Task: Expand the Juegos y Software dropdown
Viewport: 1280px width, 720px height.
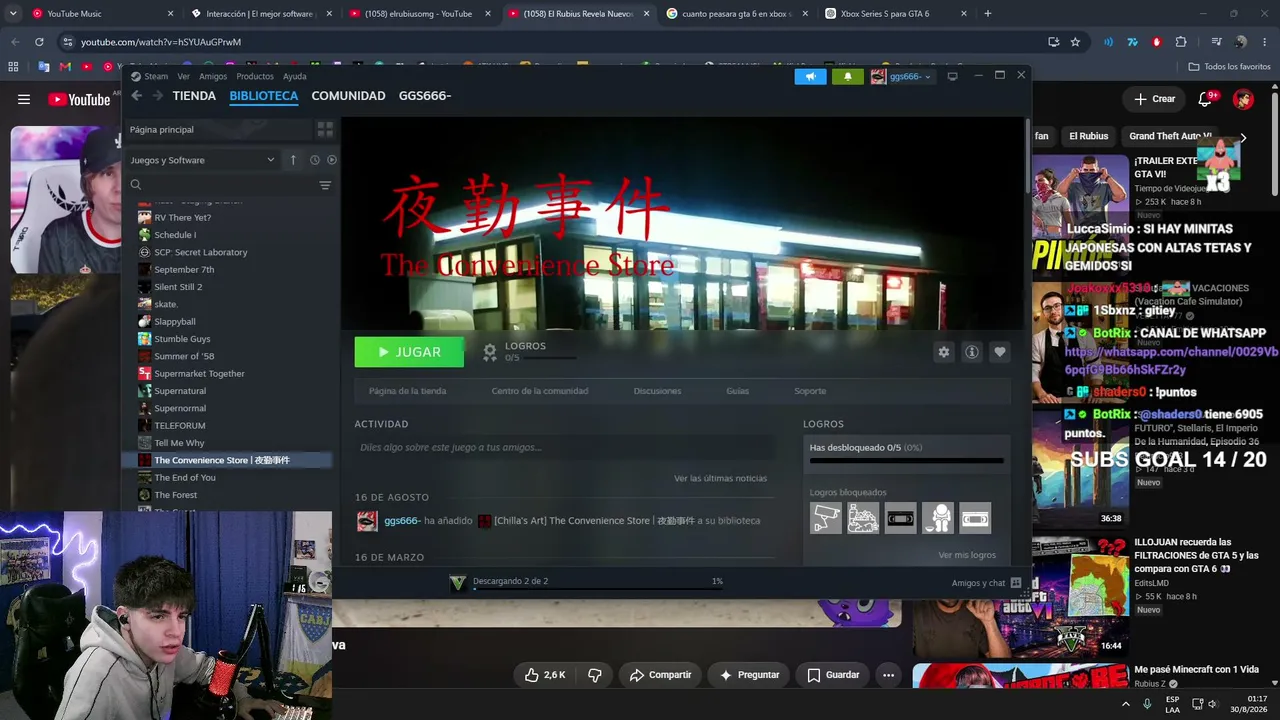Action: click(x=203, y=160)
